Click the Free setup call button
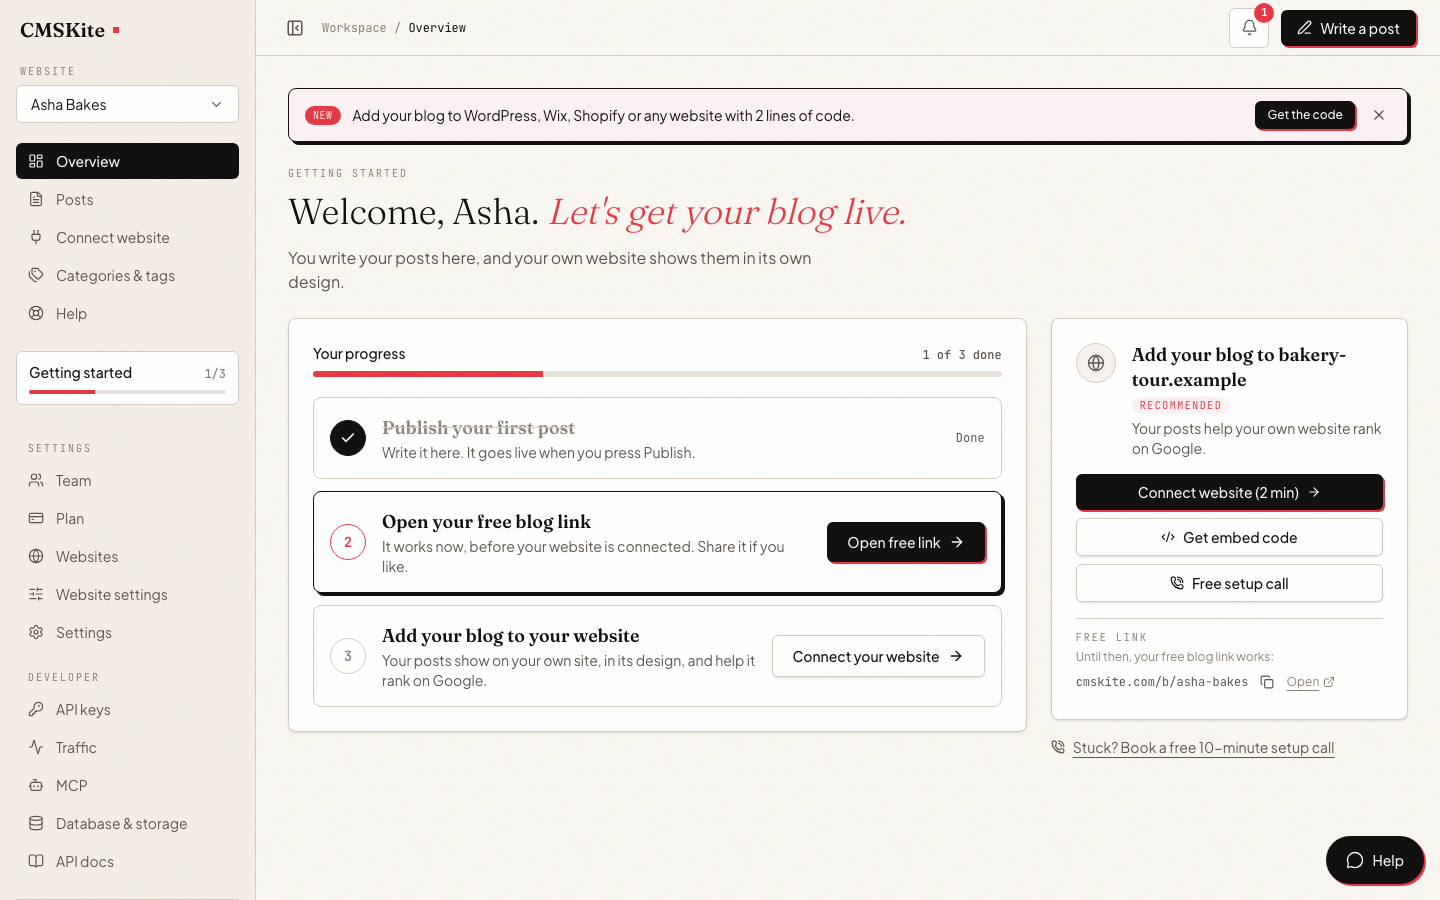1440x900 pixels. point(1229,583)
